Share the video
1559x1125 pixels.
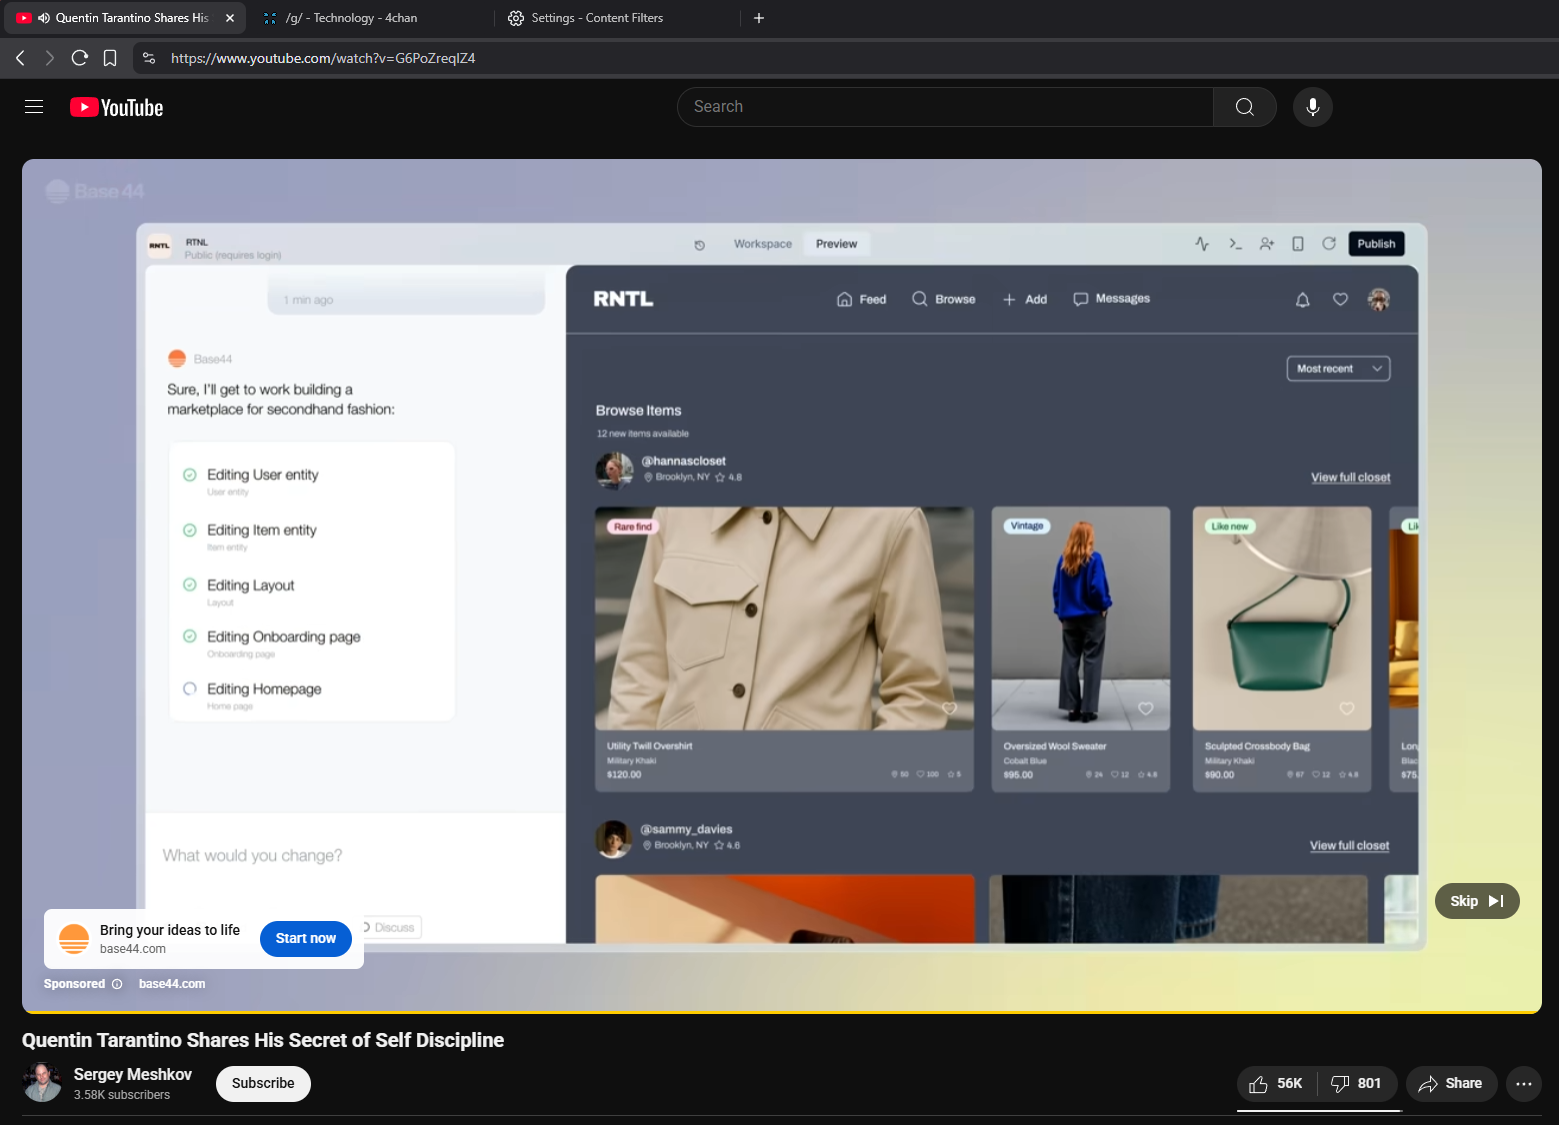click(1451, 1084)
